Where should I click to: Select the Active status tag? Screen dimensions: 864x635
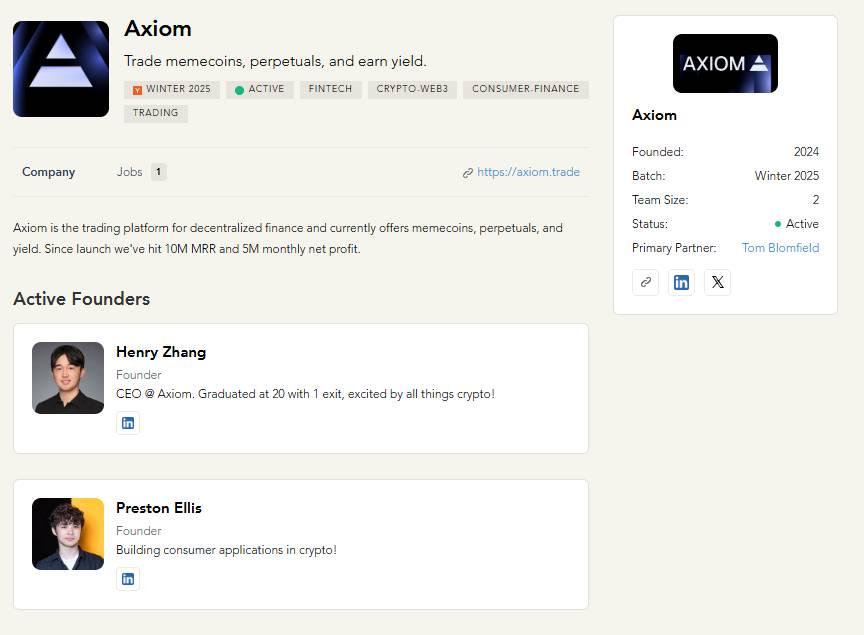pyautogui.click(x=260, y=89)
